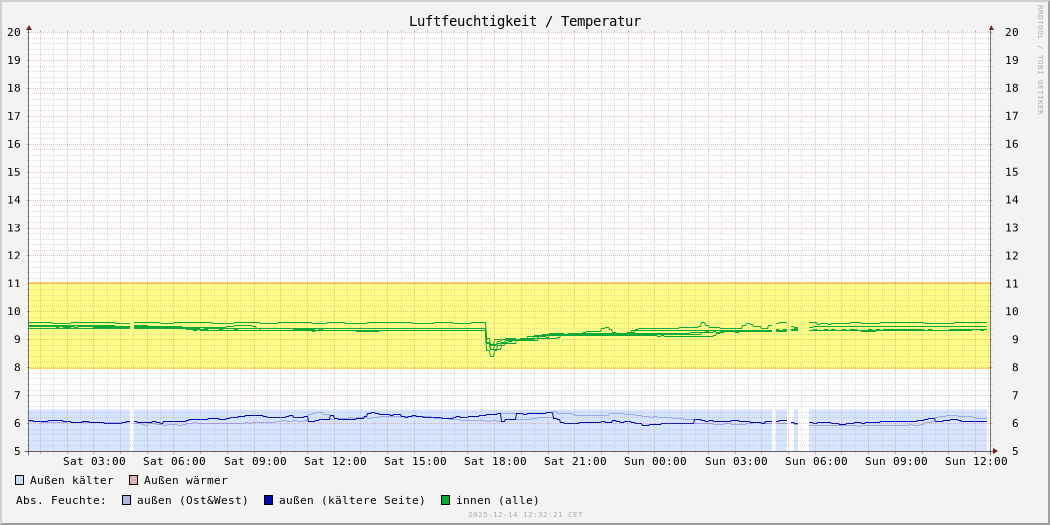This screenshot has width=1050, height=525.
Task: Pick the "Sun 12:00" time axis label
Action: point(975,461)
